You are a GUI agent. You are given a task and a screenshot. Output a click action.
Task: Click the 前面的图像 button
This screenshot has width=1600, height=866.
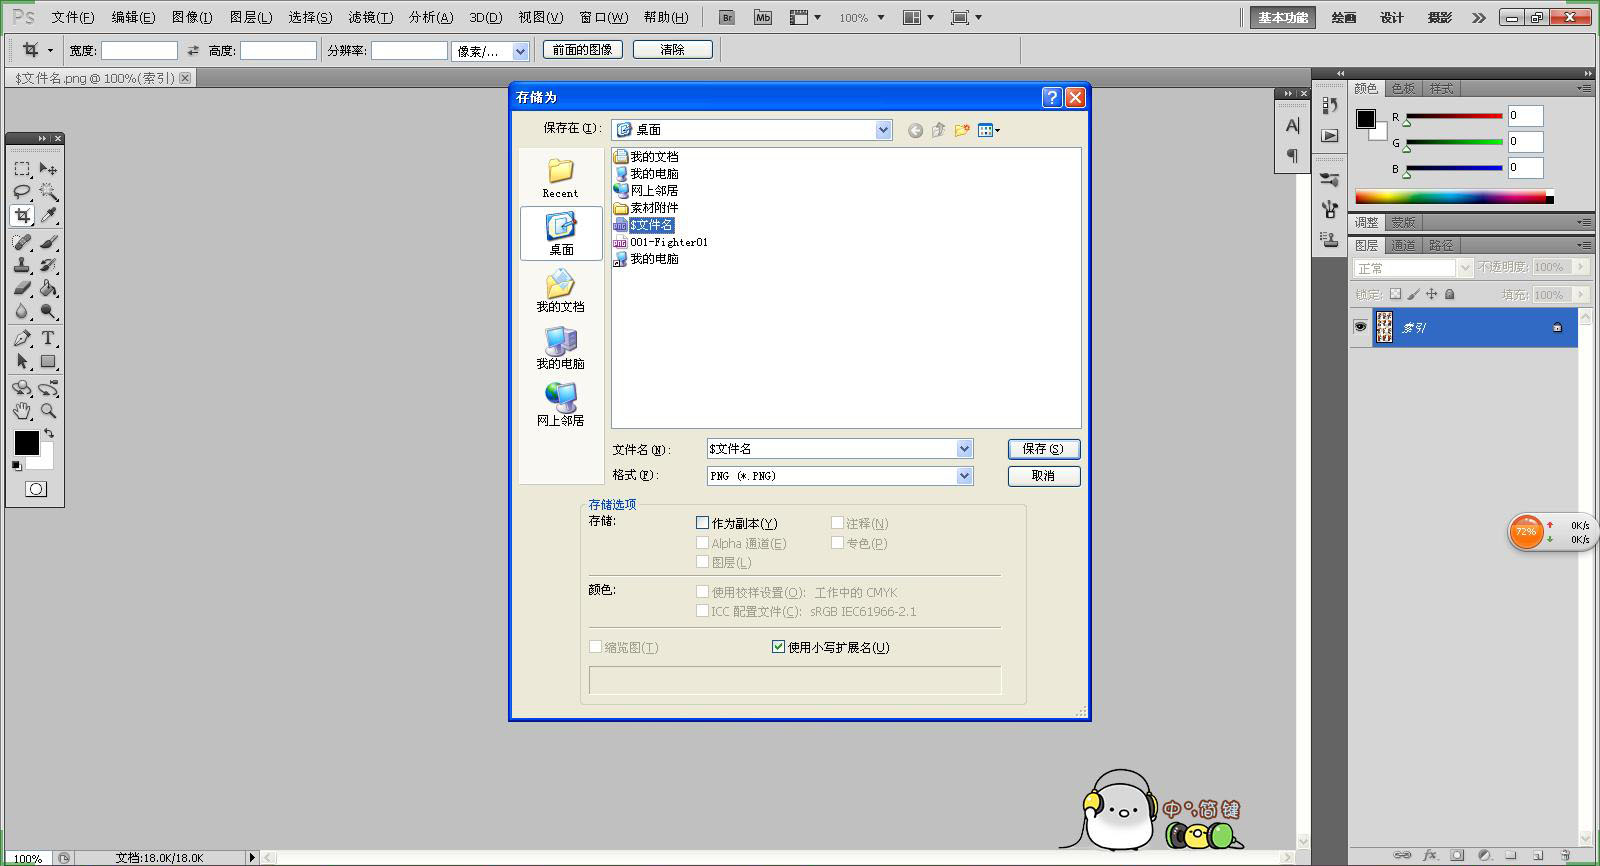pos(583,49)
